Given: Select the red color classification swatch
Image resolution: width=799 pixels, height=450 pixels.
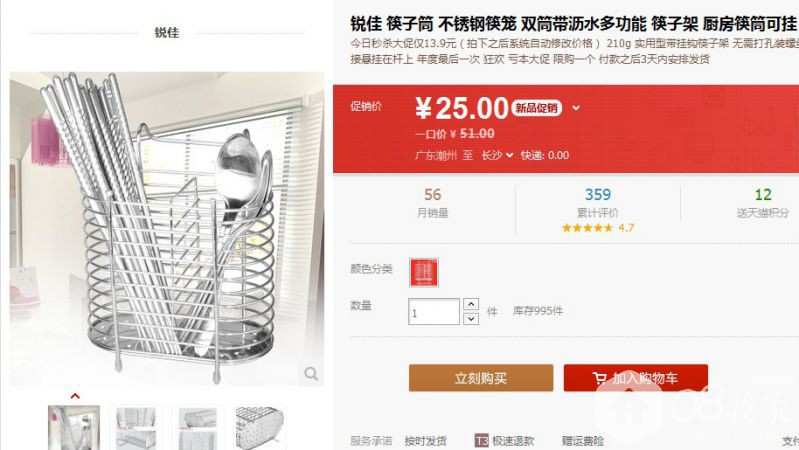Looking at the screenshot, I should (x=423, y=273).
